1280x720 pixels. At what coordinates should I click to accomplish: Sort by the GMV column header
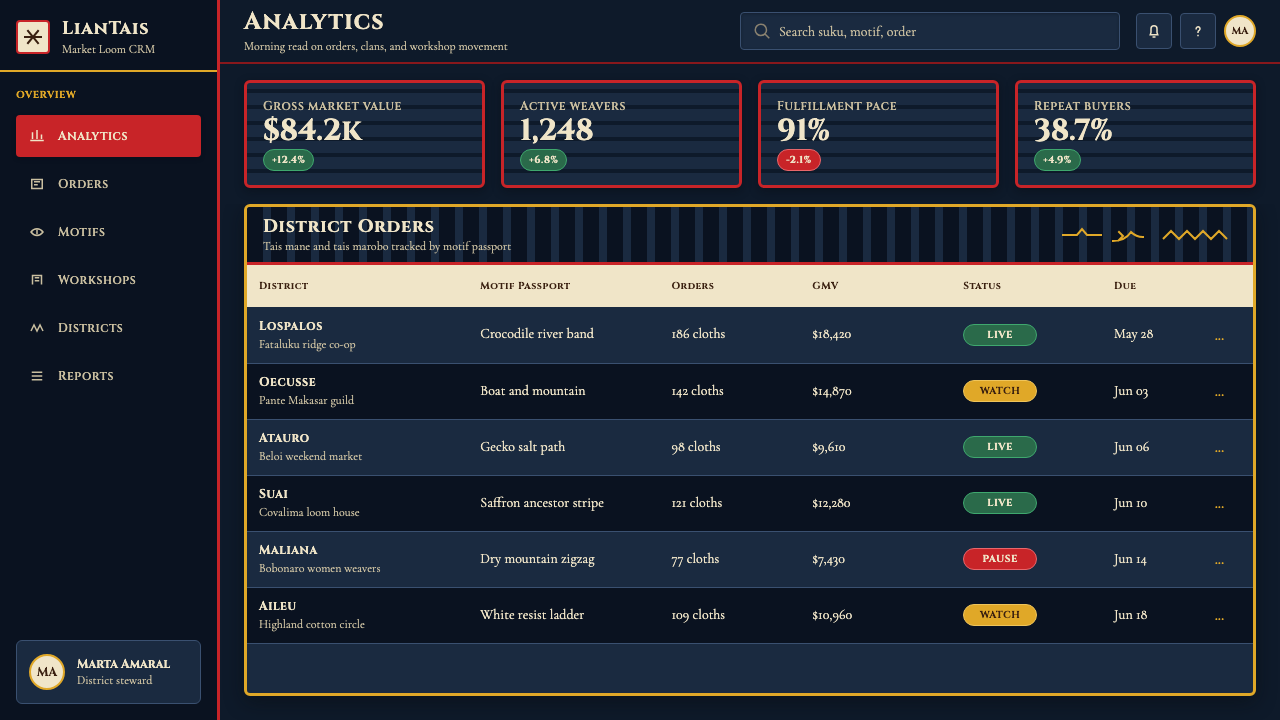click(825, 286)
